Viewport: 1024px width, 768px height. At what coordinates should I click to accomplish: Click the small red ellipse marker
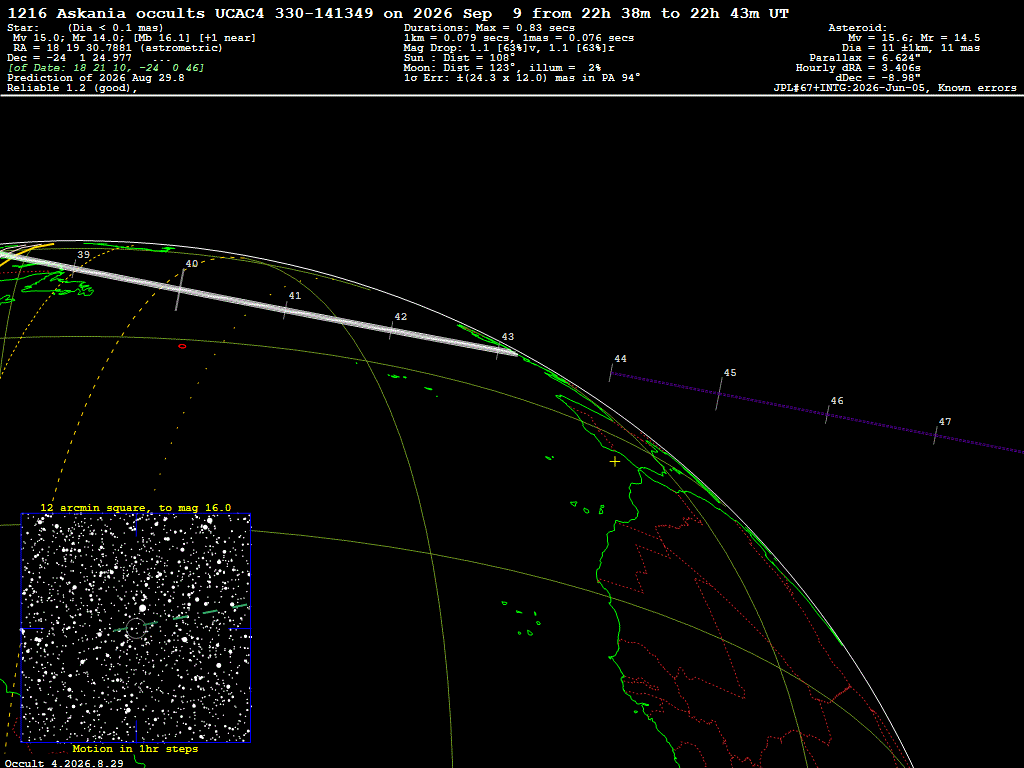(x=182, y=346)
